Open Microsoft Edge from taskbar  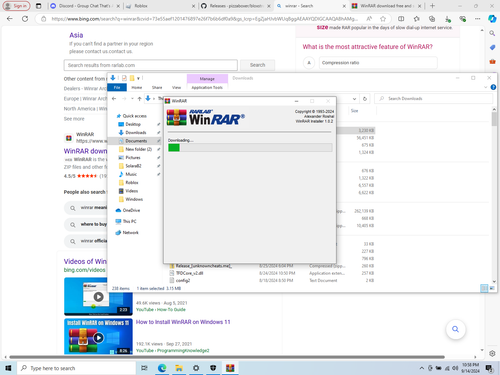162,368
